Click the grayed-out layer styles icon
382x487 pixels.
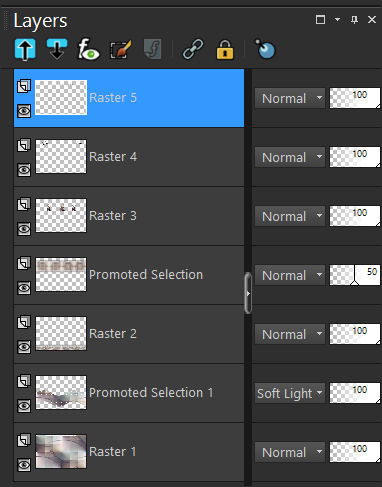(x=153, y=49)
